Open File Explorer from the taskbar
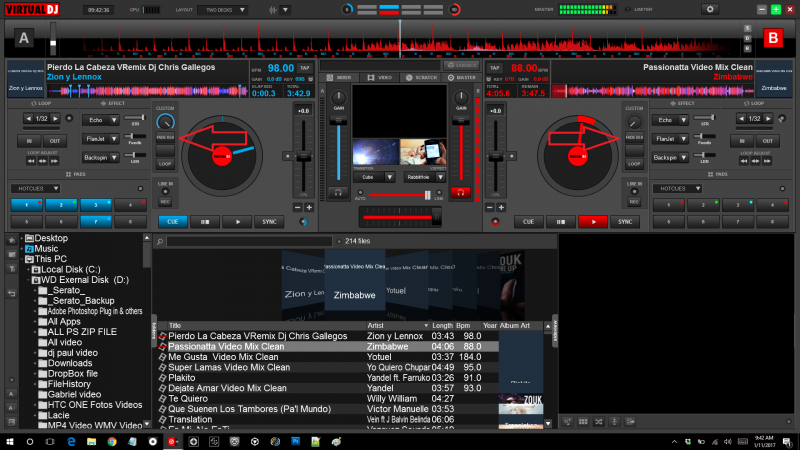 91,442
